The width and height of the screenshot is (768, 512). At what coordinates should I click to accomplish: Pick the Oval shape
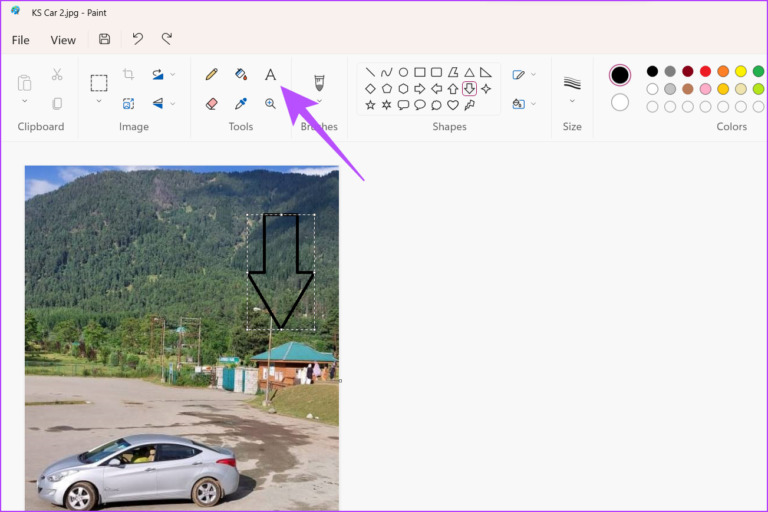(x=403, y=73)
